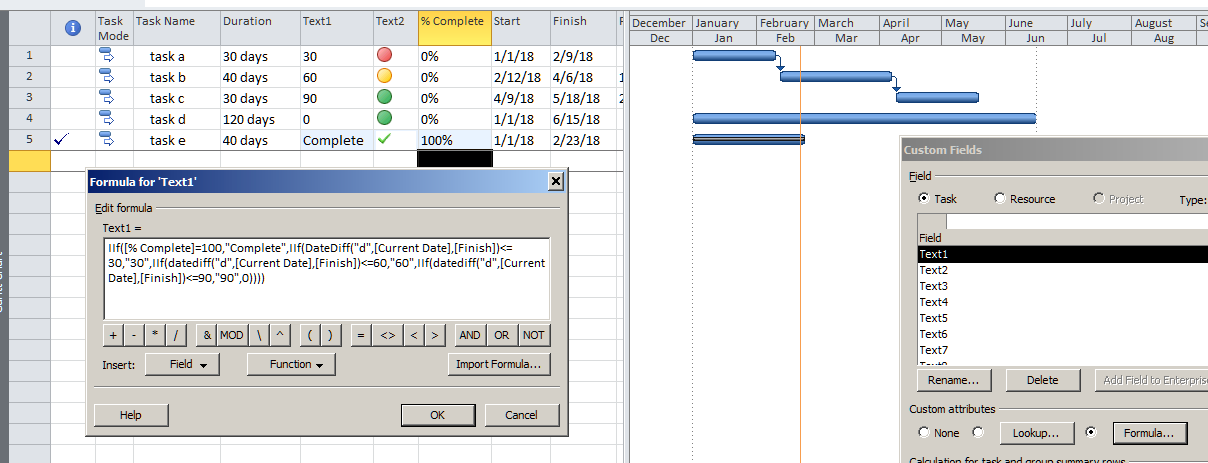Select Text7 in the field list
This screenshot has width=1208, height=463.
[1062, 350]
